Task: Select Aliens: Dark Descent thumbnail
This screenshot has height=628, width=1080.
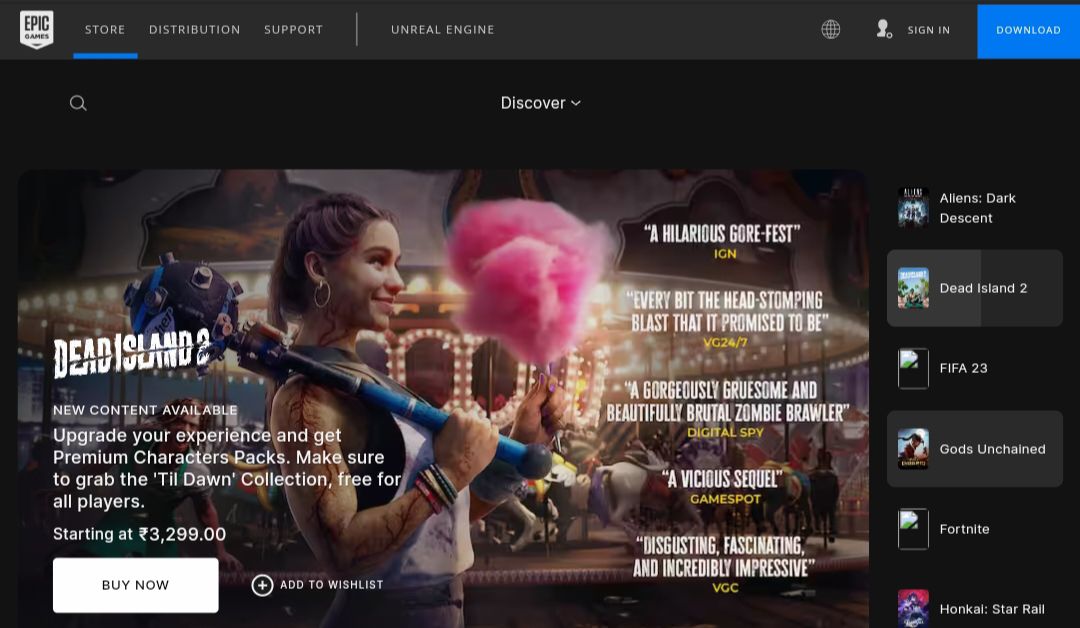Action: pyautogui.click(x=913, y=208)
